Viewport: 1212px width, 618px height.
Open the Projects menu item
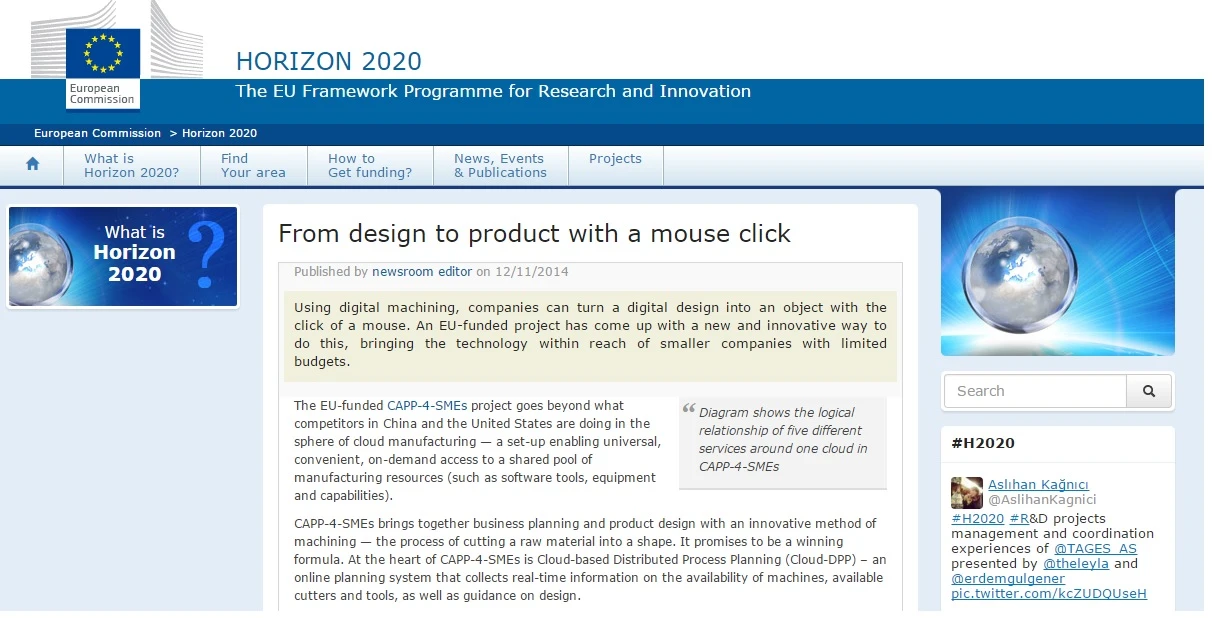615,158
